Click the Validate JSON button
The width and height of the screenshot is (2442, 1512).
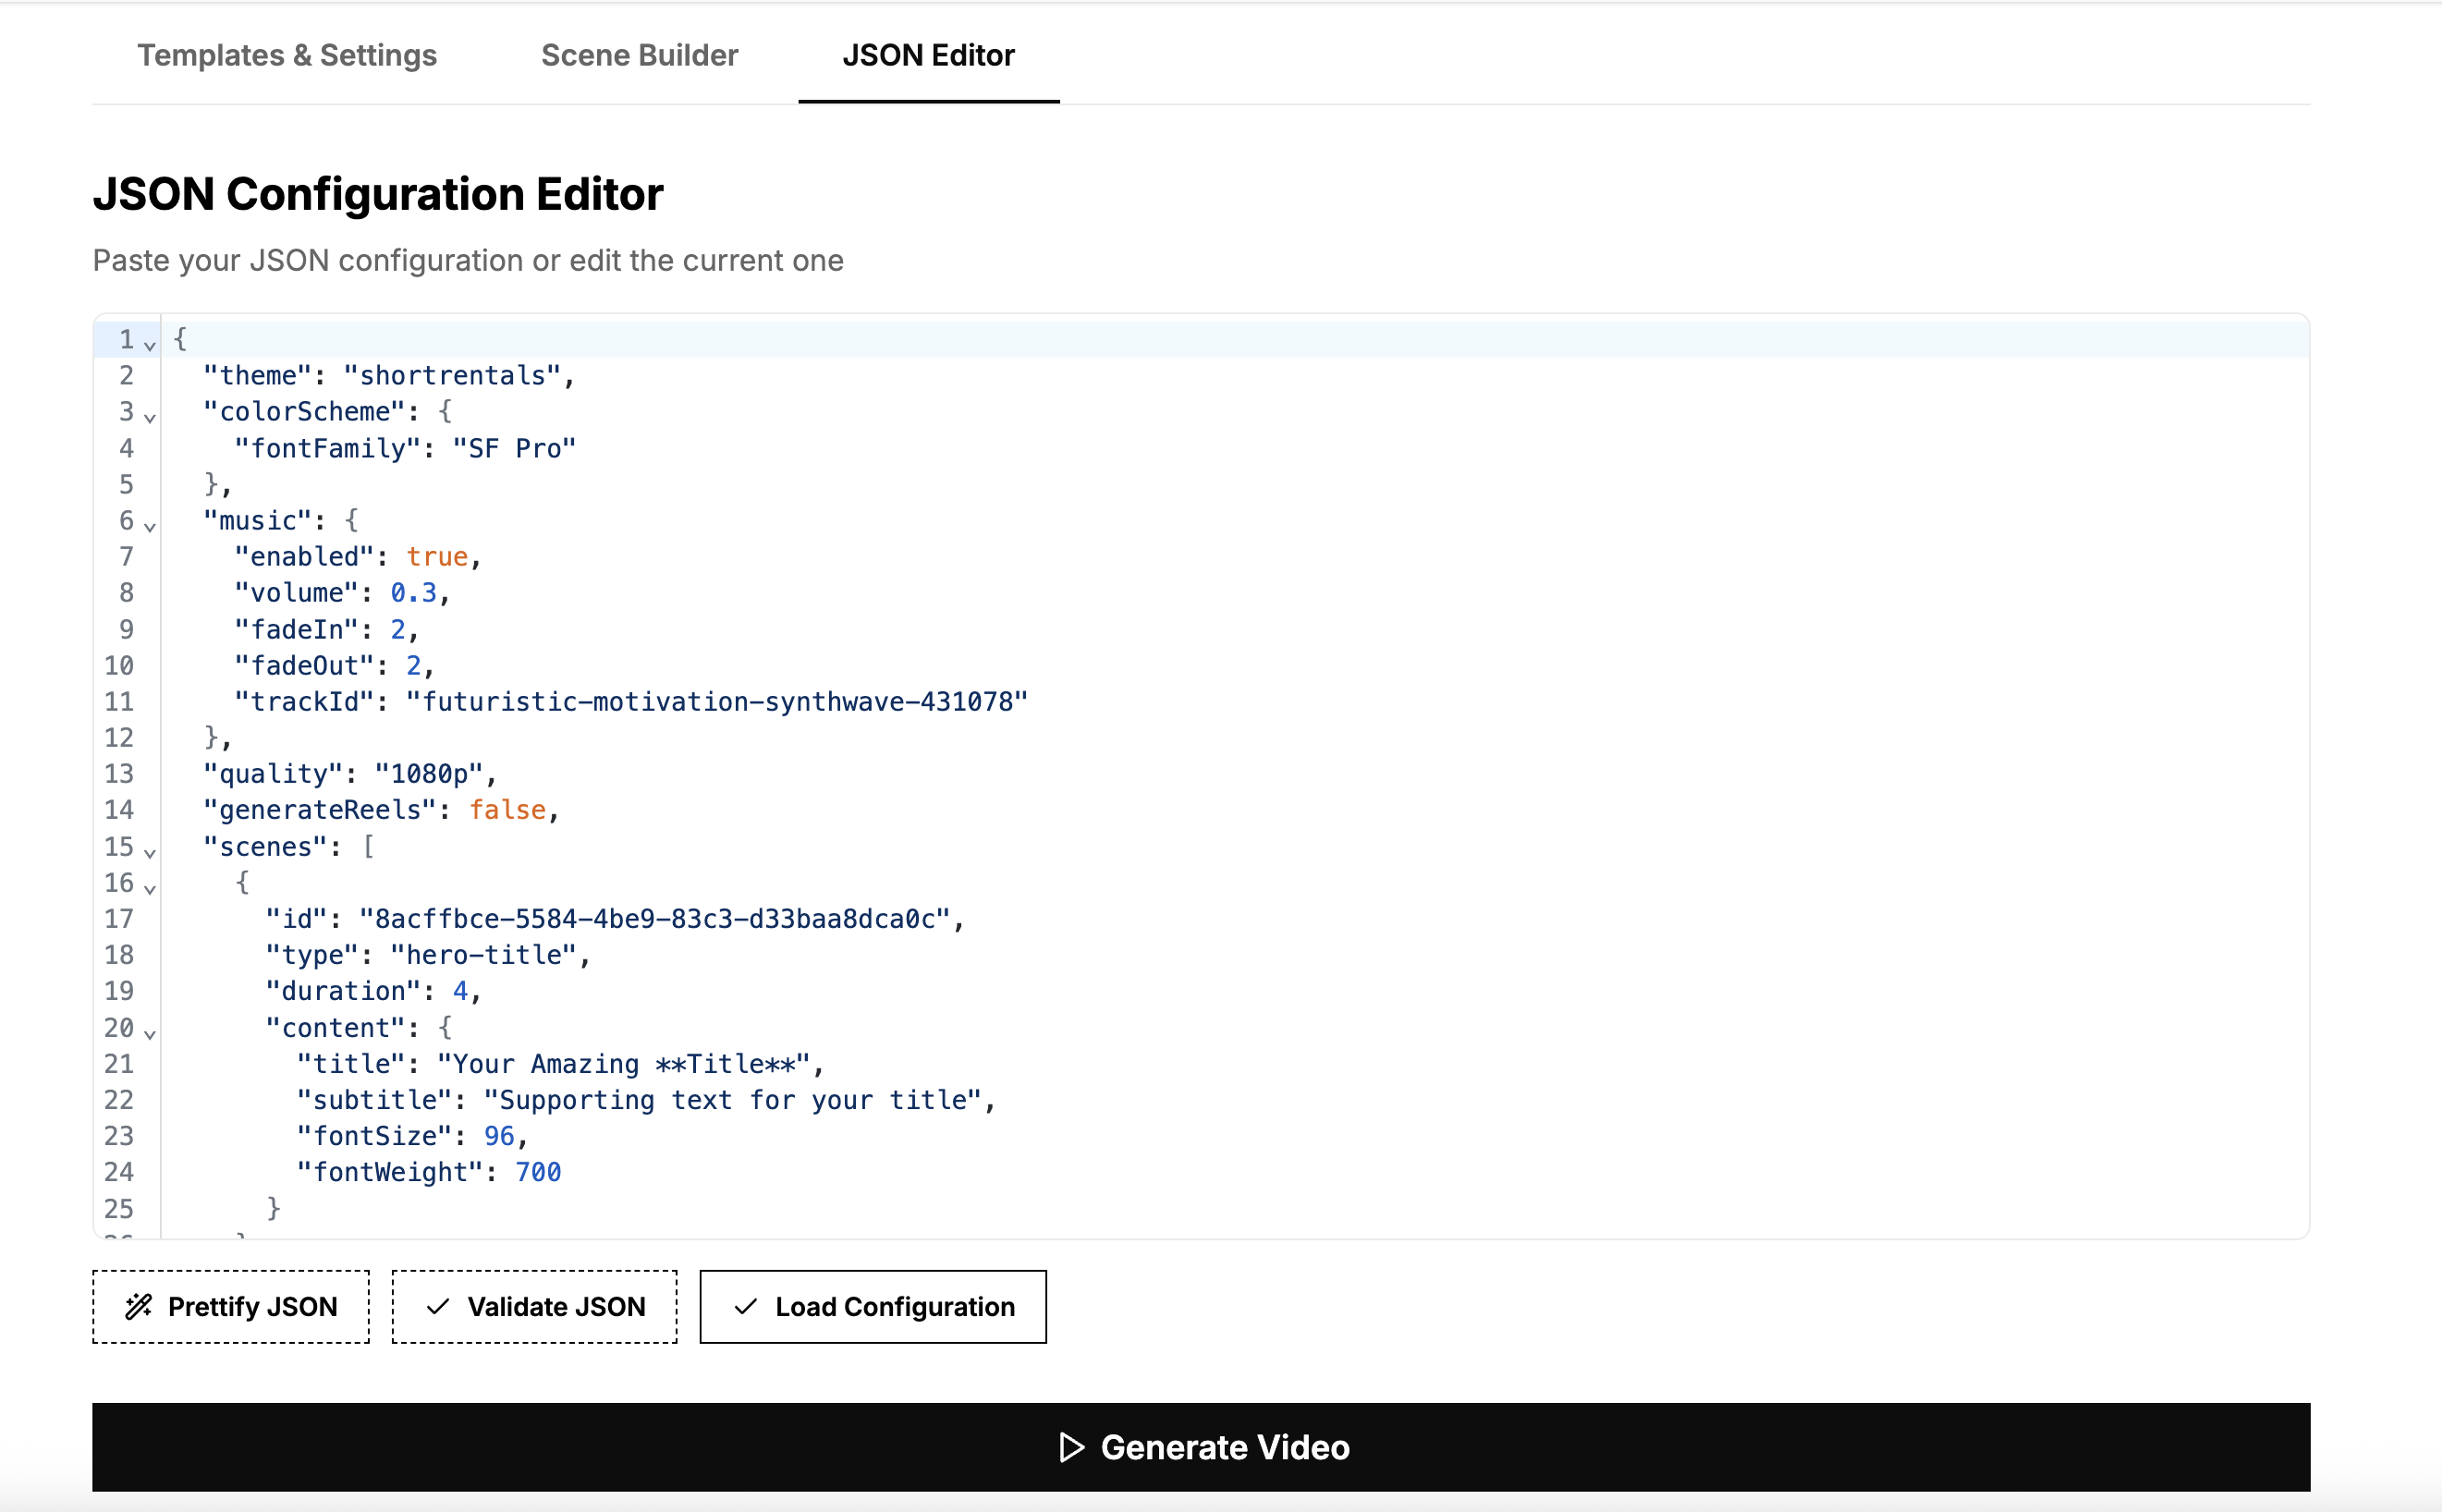coord(534,1306)
